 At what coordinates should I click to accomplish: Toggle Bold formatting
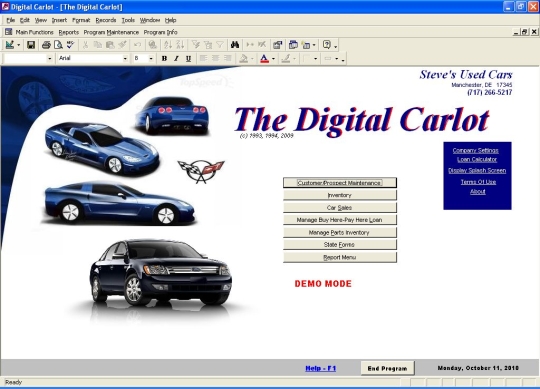164,59
